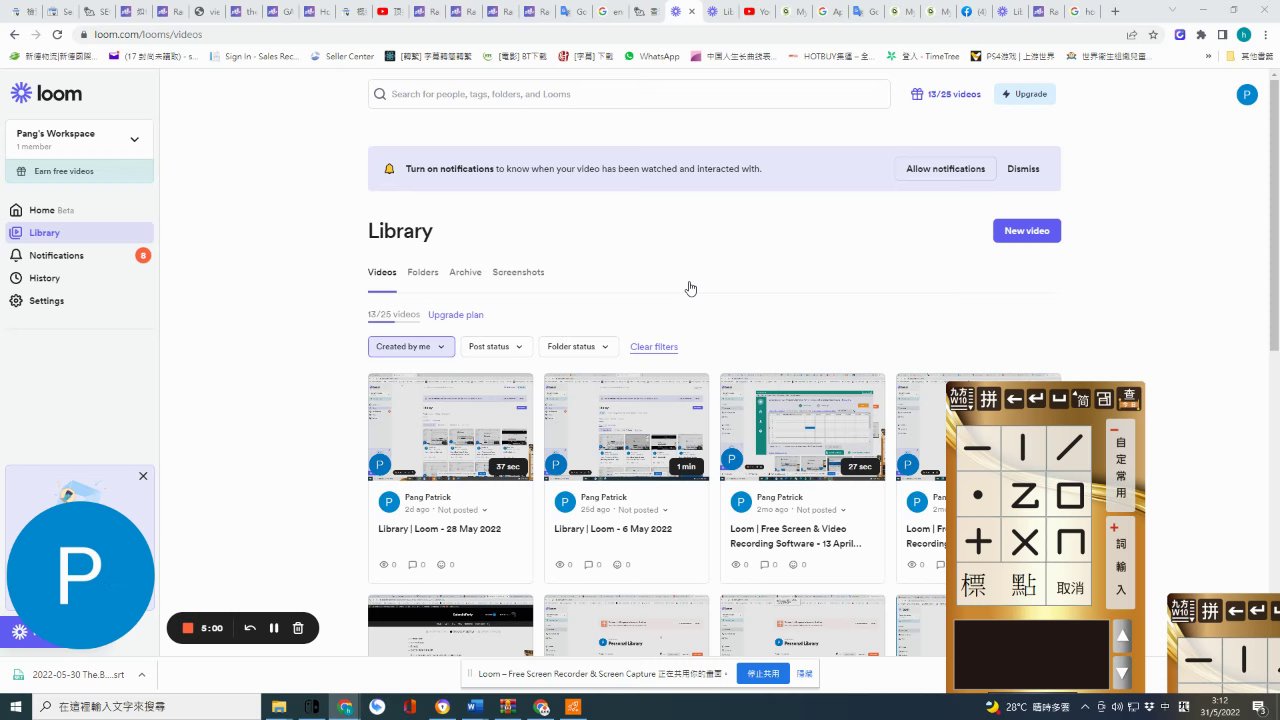Open the downloaded .srt file options chevron
The width and height of the screenshot is (1280, 720).
(142, 675)
